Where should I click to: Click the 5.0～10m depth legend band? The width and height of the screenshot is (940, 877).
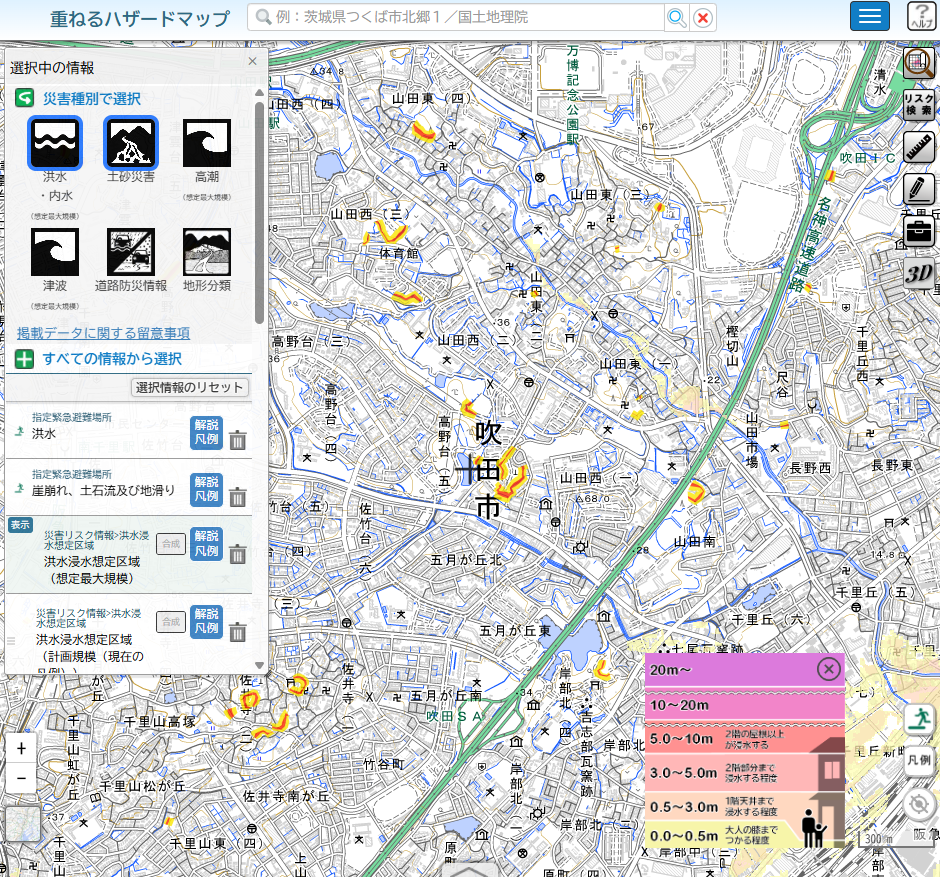pos(745,739)
